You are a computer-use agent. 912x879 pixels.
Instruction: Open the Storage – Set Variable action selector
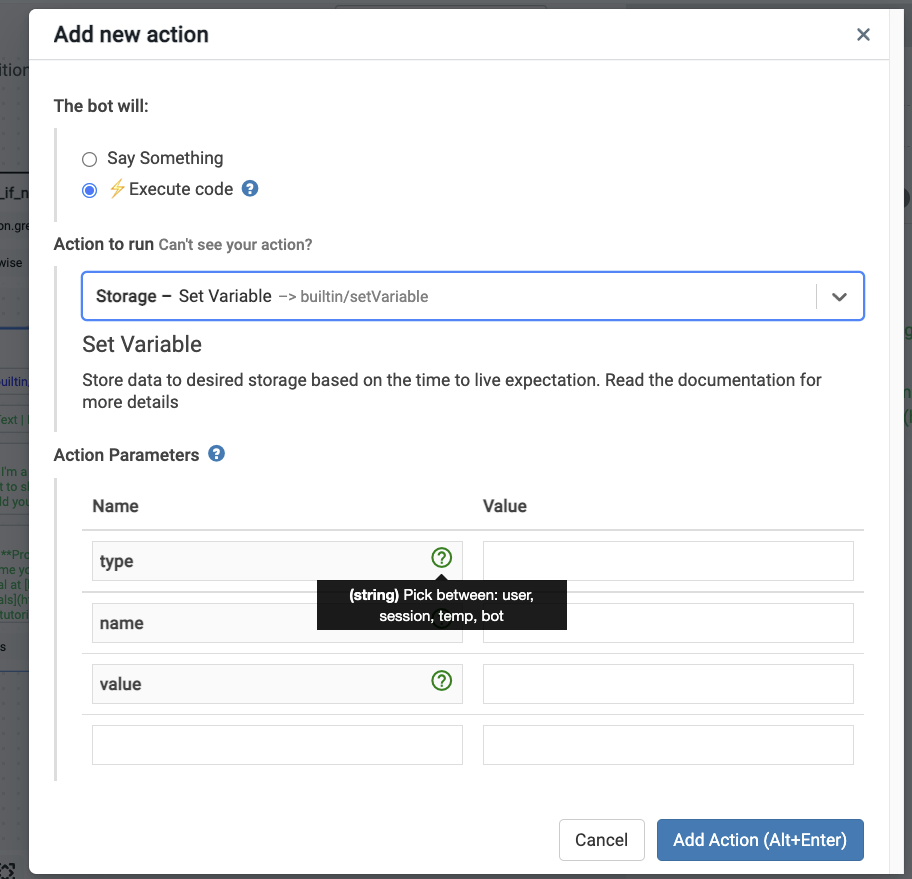[450, 296]
